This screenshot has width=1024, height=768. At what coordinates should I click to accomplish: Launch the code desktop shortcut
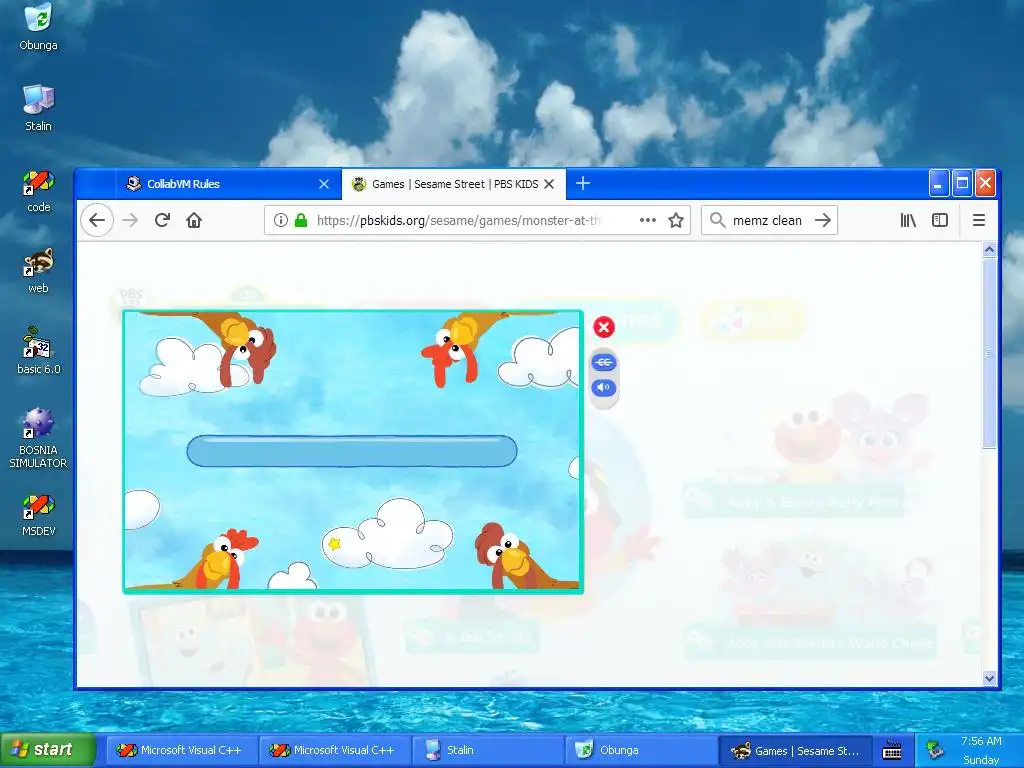tap(39, 189)
